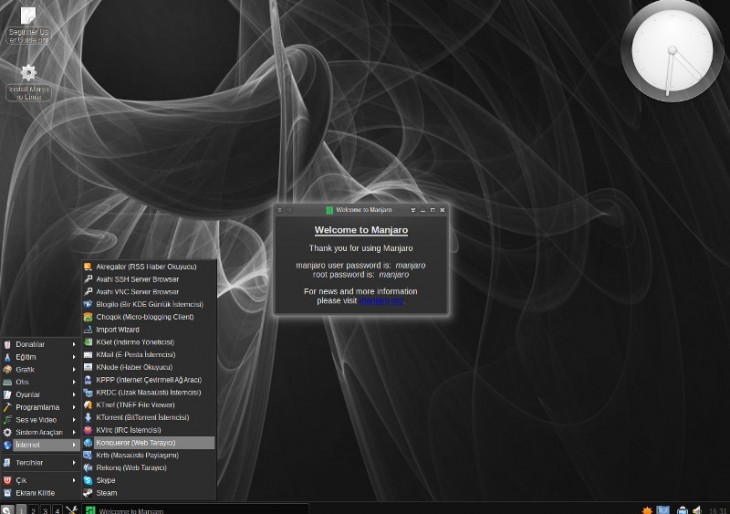The width and height of the screenshot is (730, 514).
Task: Launch KTnef TNEF file viewer
Action: point(149,405)
